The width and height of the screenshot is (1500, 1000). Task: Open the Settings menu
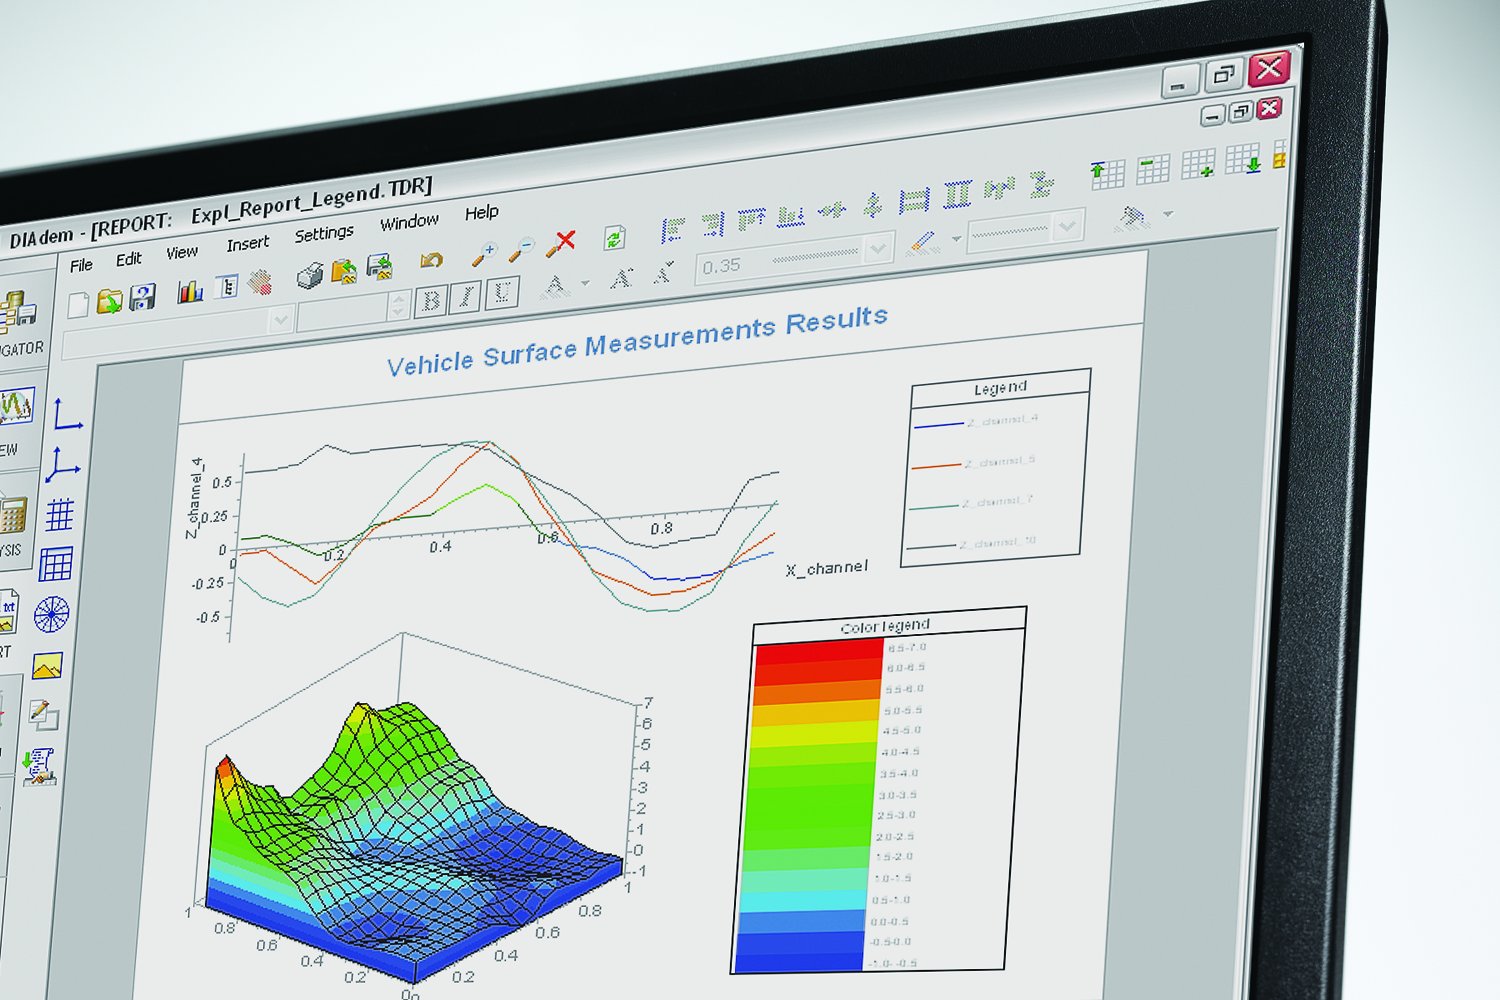(x=324, y=231)
